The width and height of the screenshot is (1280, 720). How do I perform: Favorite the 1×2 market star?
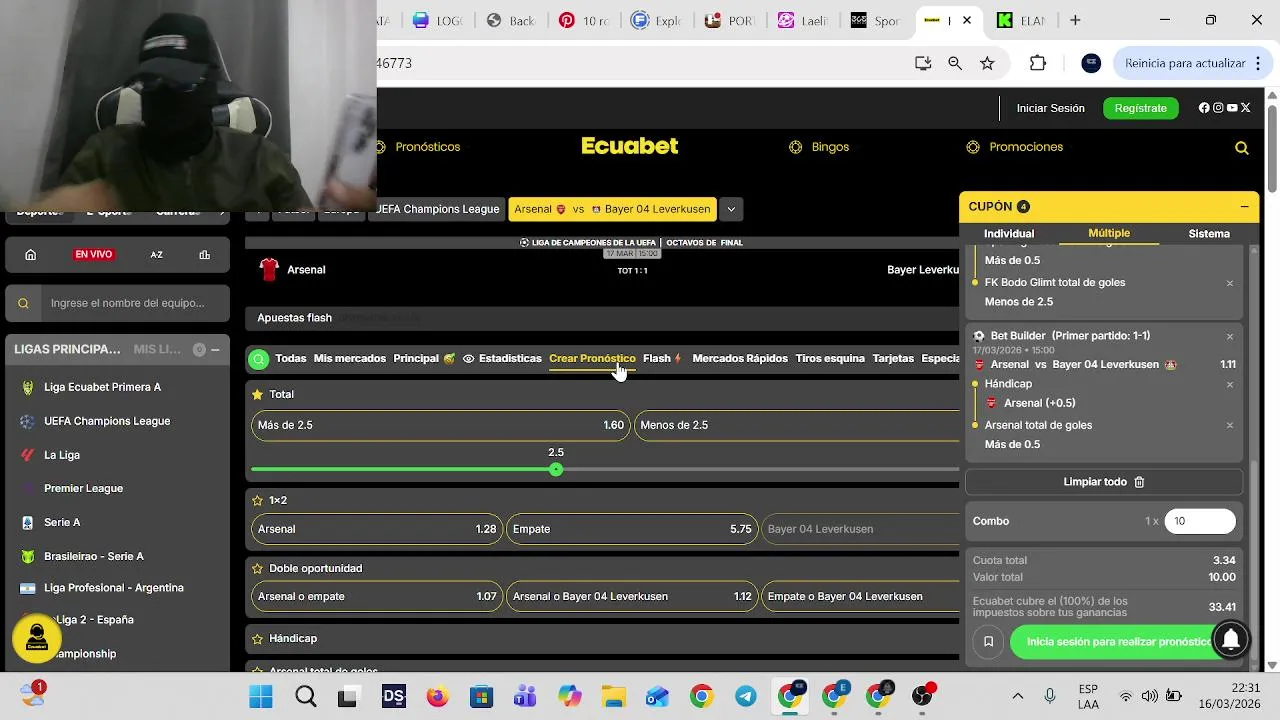(x=257, y=500)
